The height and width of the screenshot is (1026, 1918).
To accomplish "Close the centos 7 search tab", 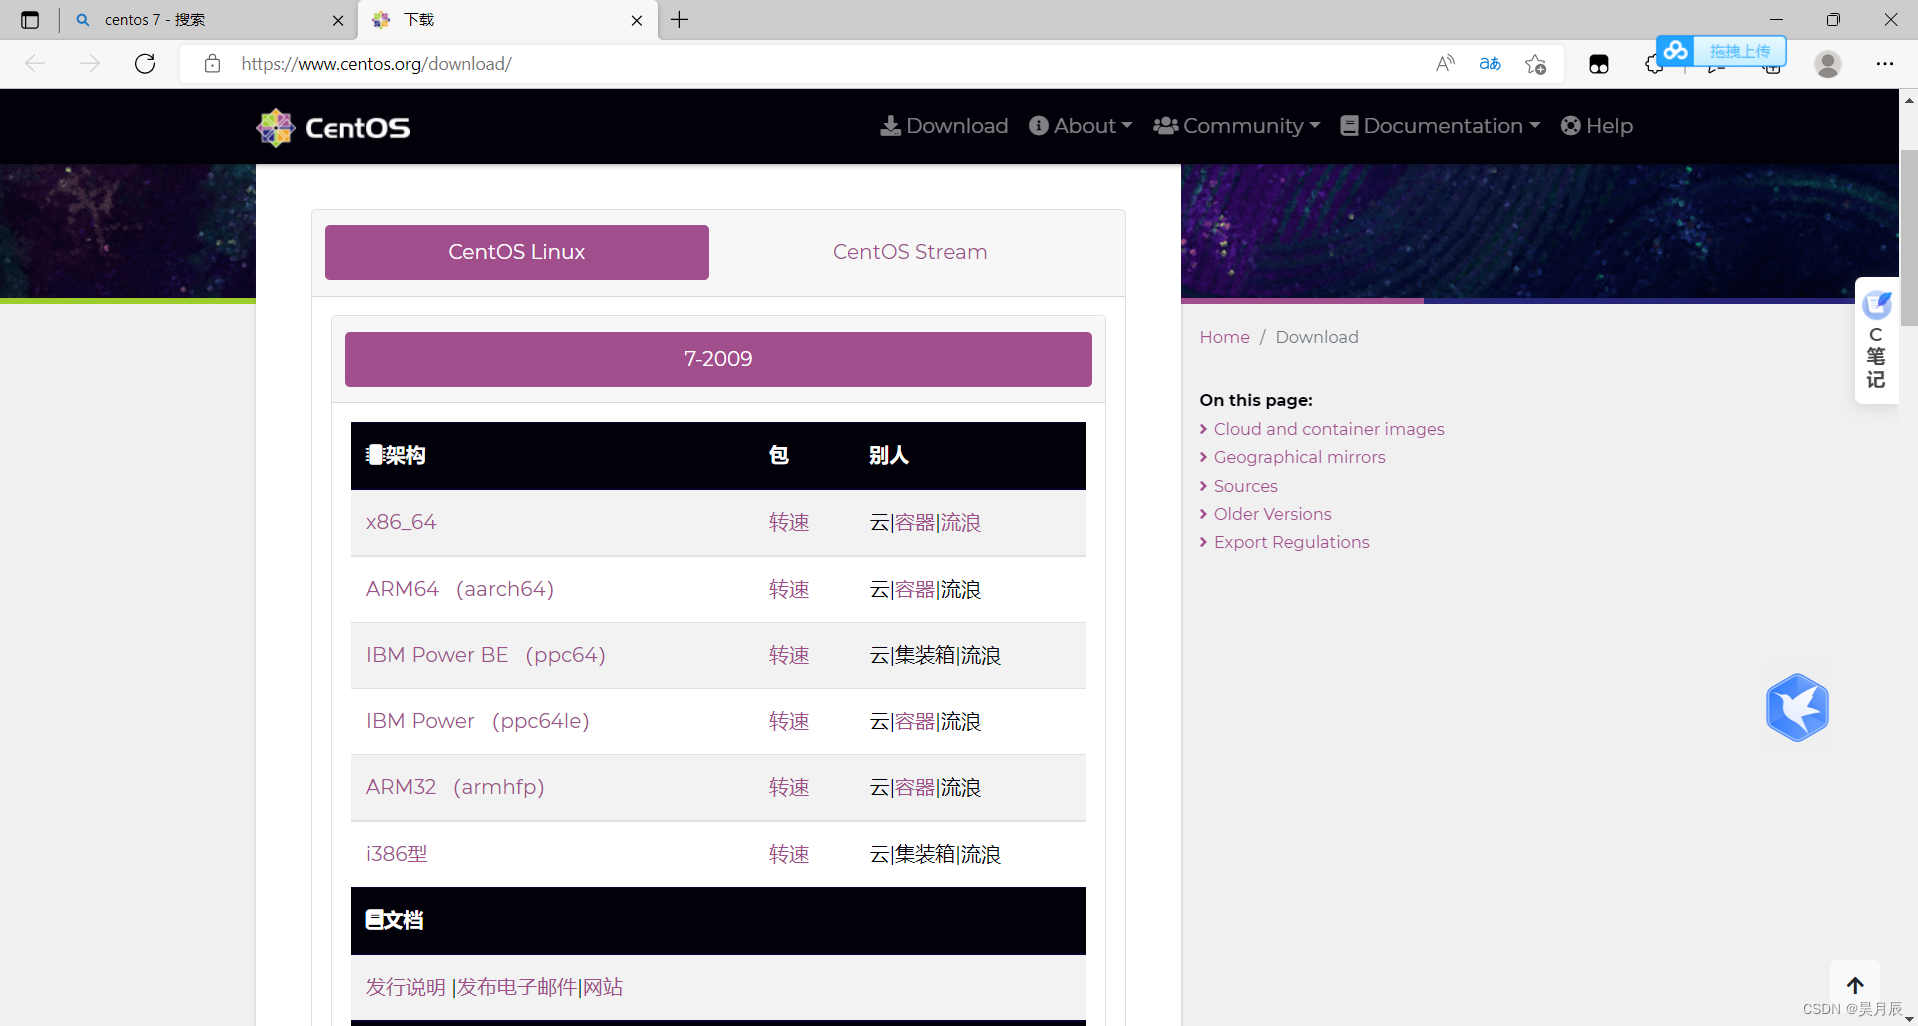I will coord(338,20).
